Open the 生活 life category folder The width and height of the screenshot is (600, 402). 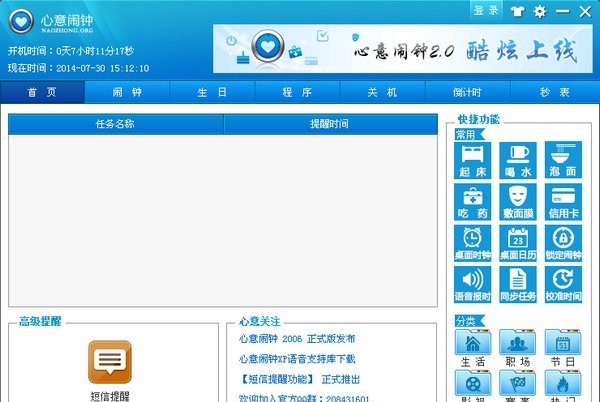click(x=473, y=348)
